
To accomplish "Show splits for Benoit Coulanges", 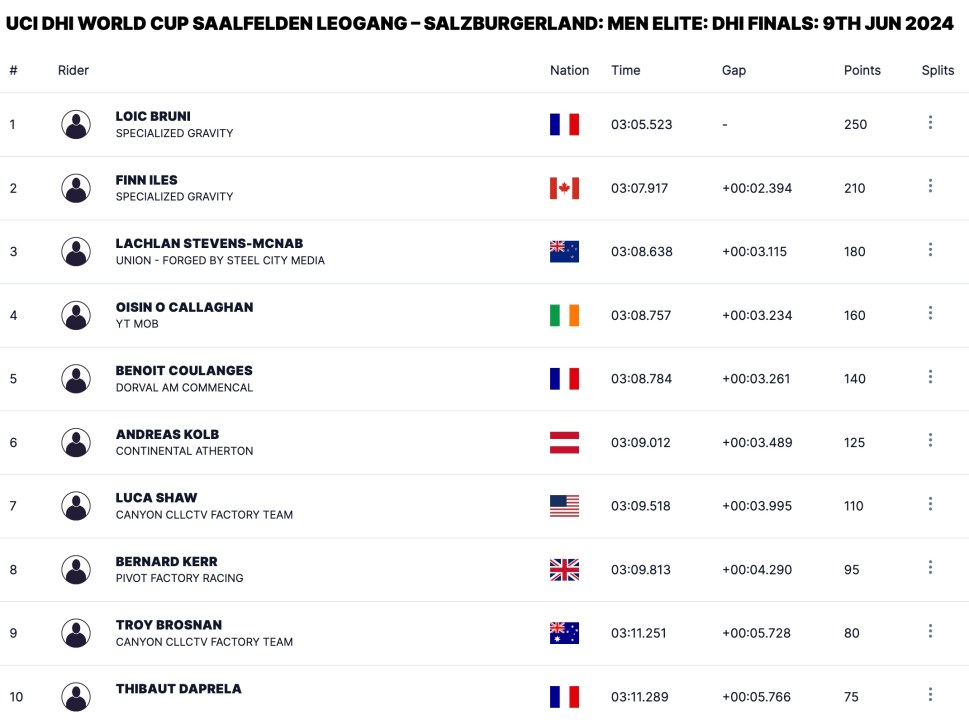I will [x=930, y=377].
